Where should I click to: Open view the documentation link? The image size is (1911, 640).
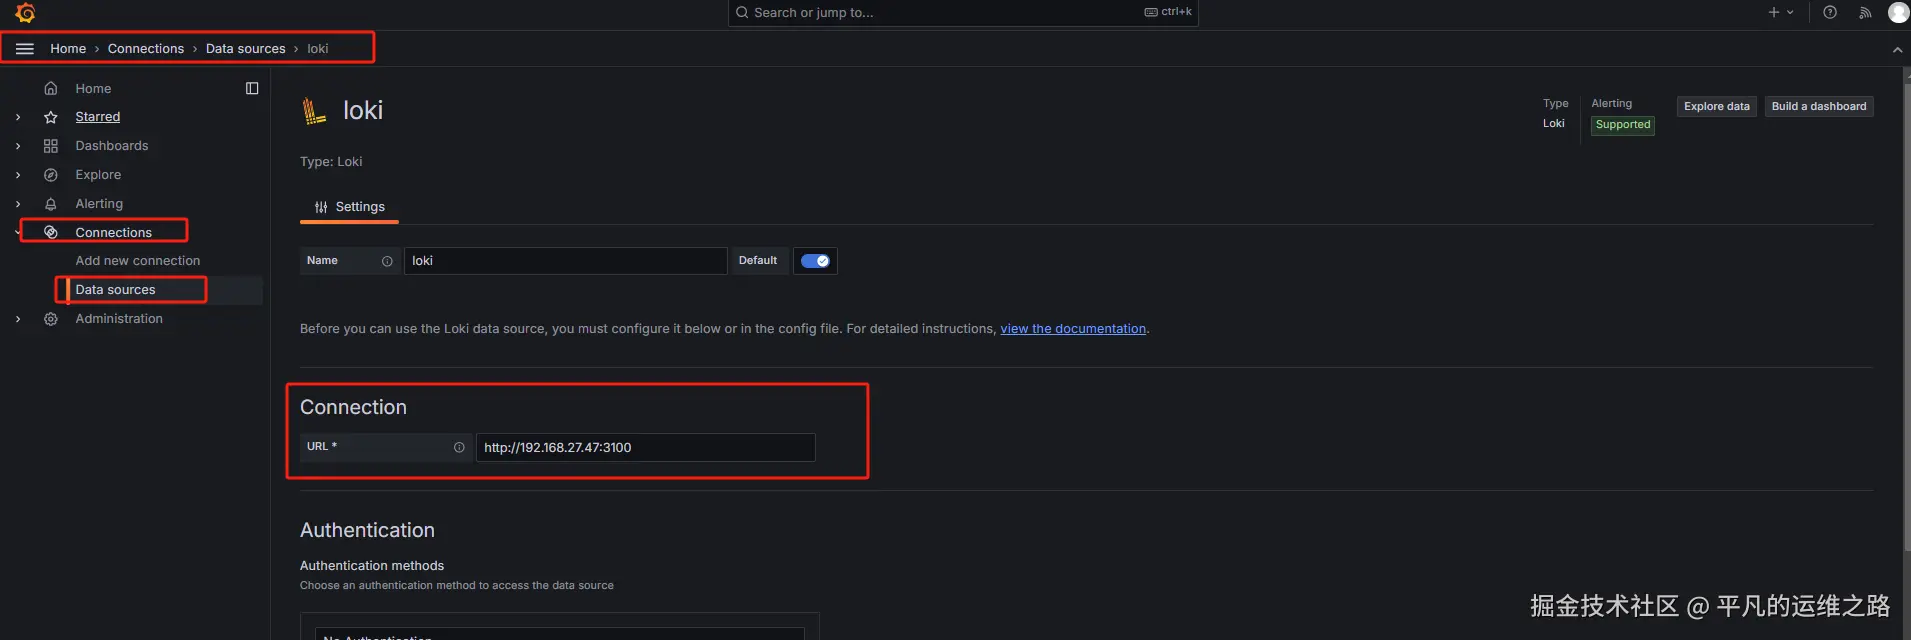pyautogui.click(x=1073, y=329)
